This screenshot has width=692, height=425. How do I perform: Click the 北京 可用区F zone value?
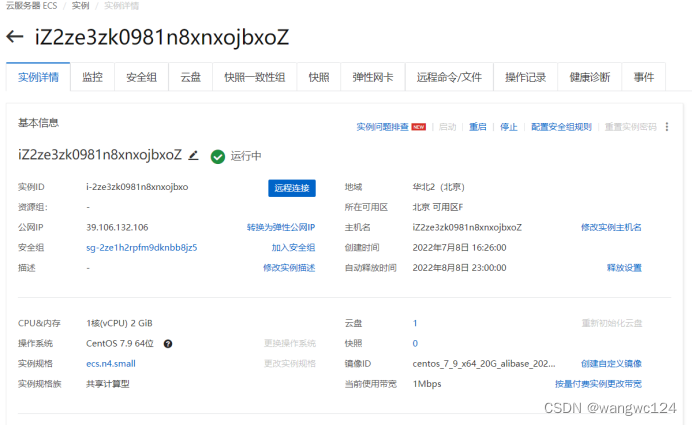(437, 207)
